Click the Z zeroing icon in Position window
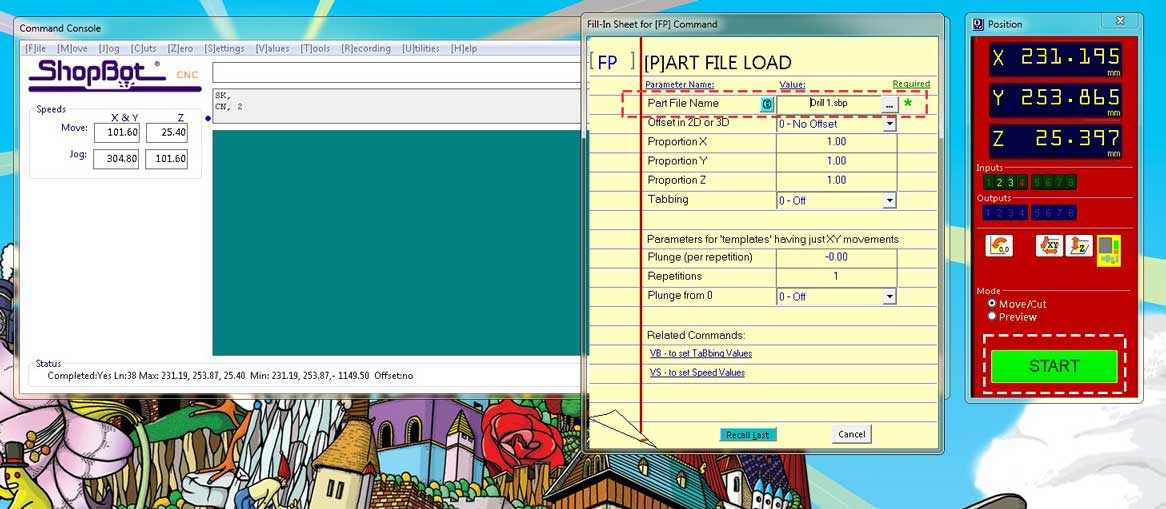This screenshot has width=1166, height=509. pos(1079,246)
